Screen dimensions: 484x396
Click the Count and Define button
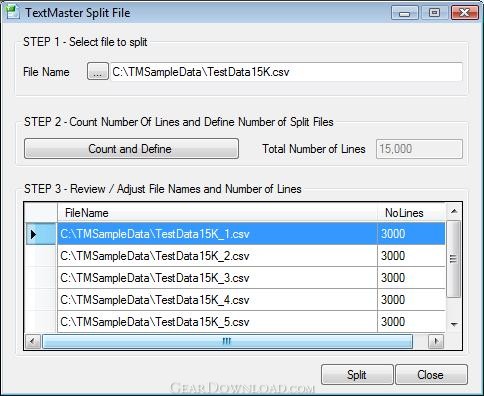[131, 149]
